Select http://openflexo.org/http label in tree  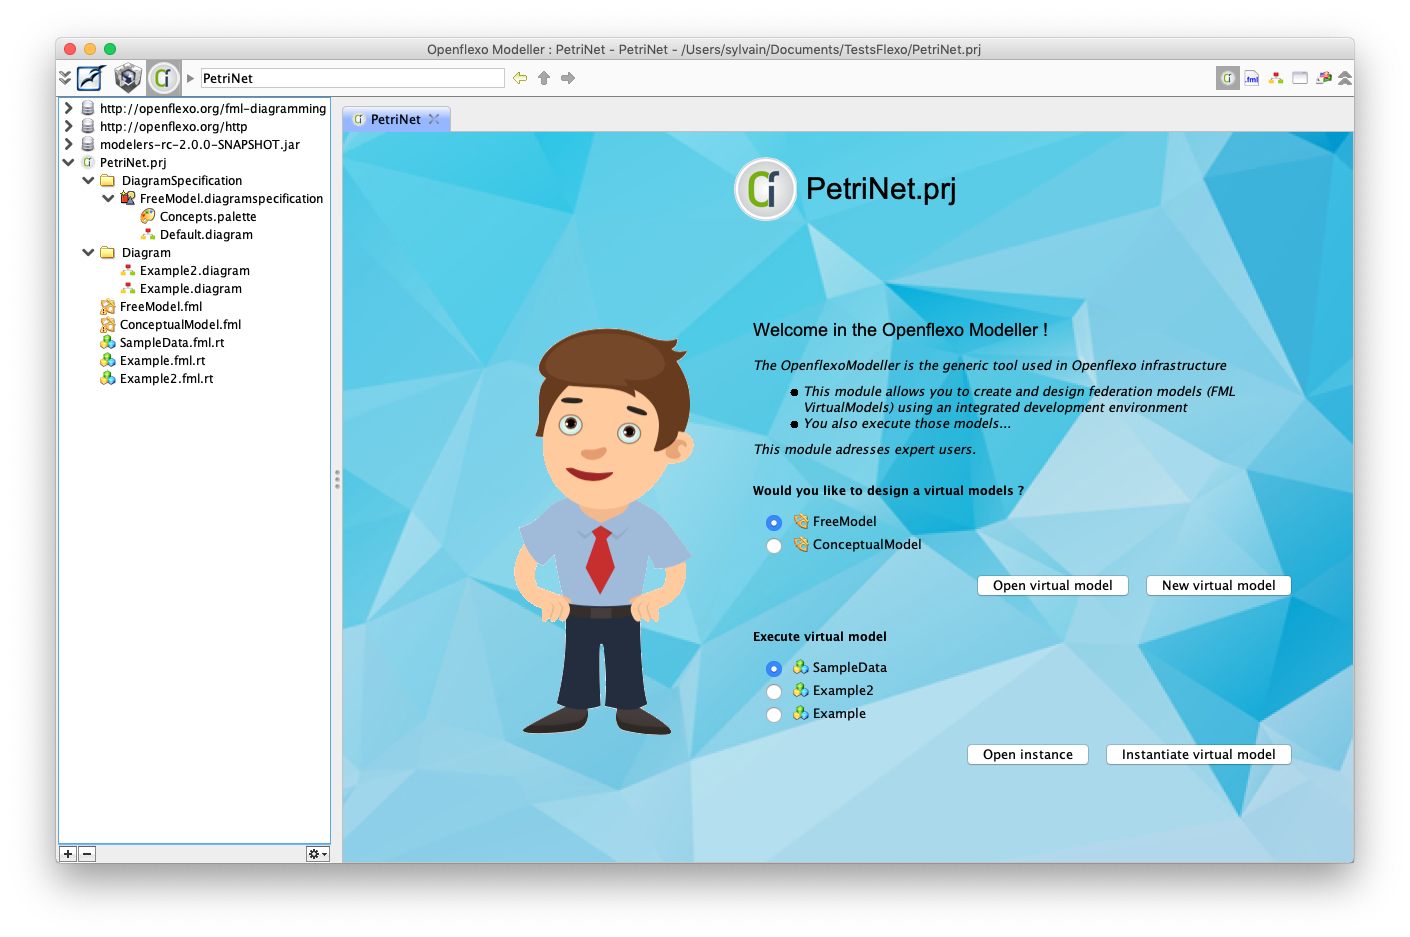click(x=173, y=127)
